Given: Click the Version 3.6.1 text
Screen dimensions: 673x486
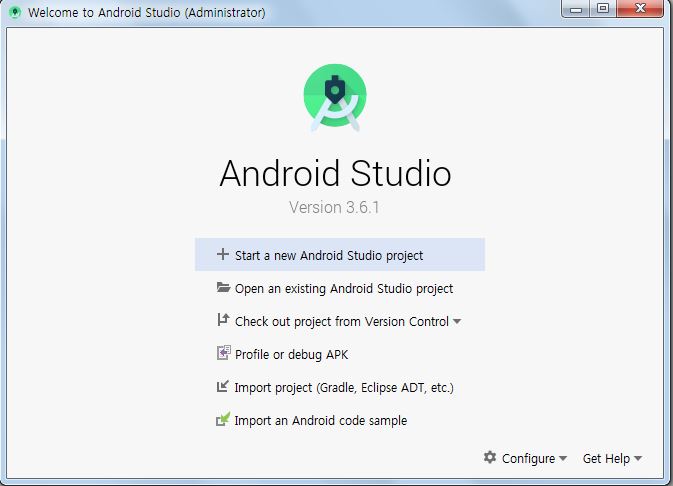Looking at the screenshot, I should 334,207.
